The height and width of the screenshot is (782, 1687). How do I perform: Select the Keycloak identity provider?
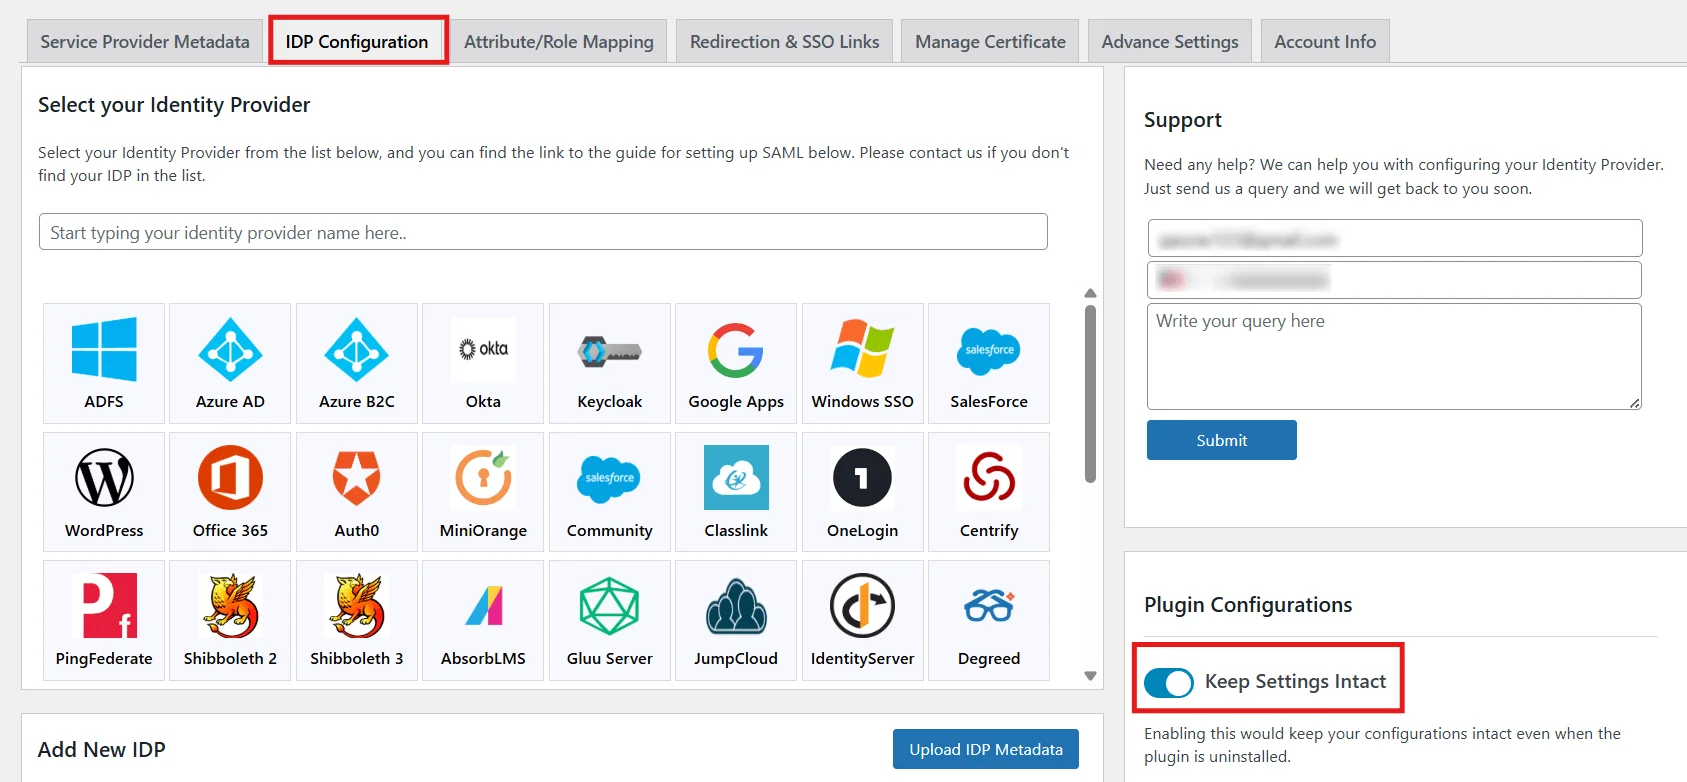pos(609,362)
